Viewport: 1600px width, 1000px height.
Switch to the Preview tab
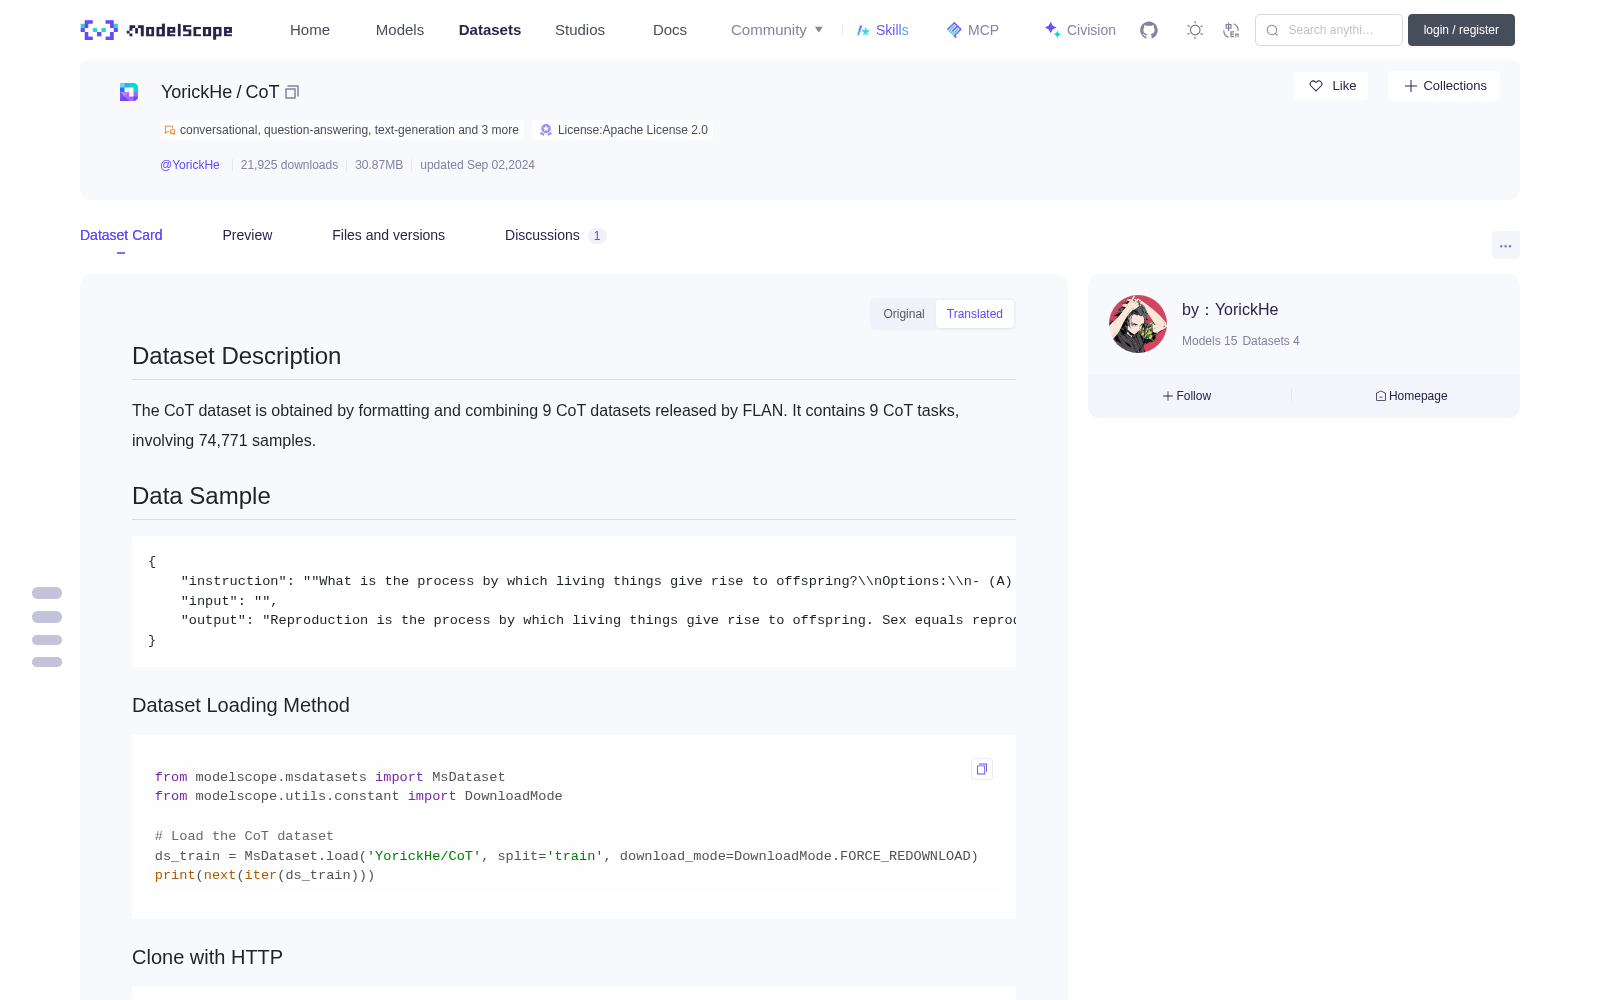coord(247,235)
